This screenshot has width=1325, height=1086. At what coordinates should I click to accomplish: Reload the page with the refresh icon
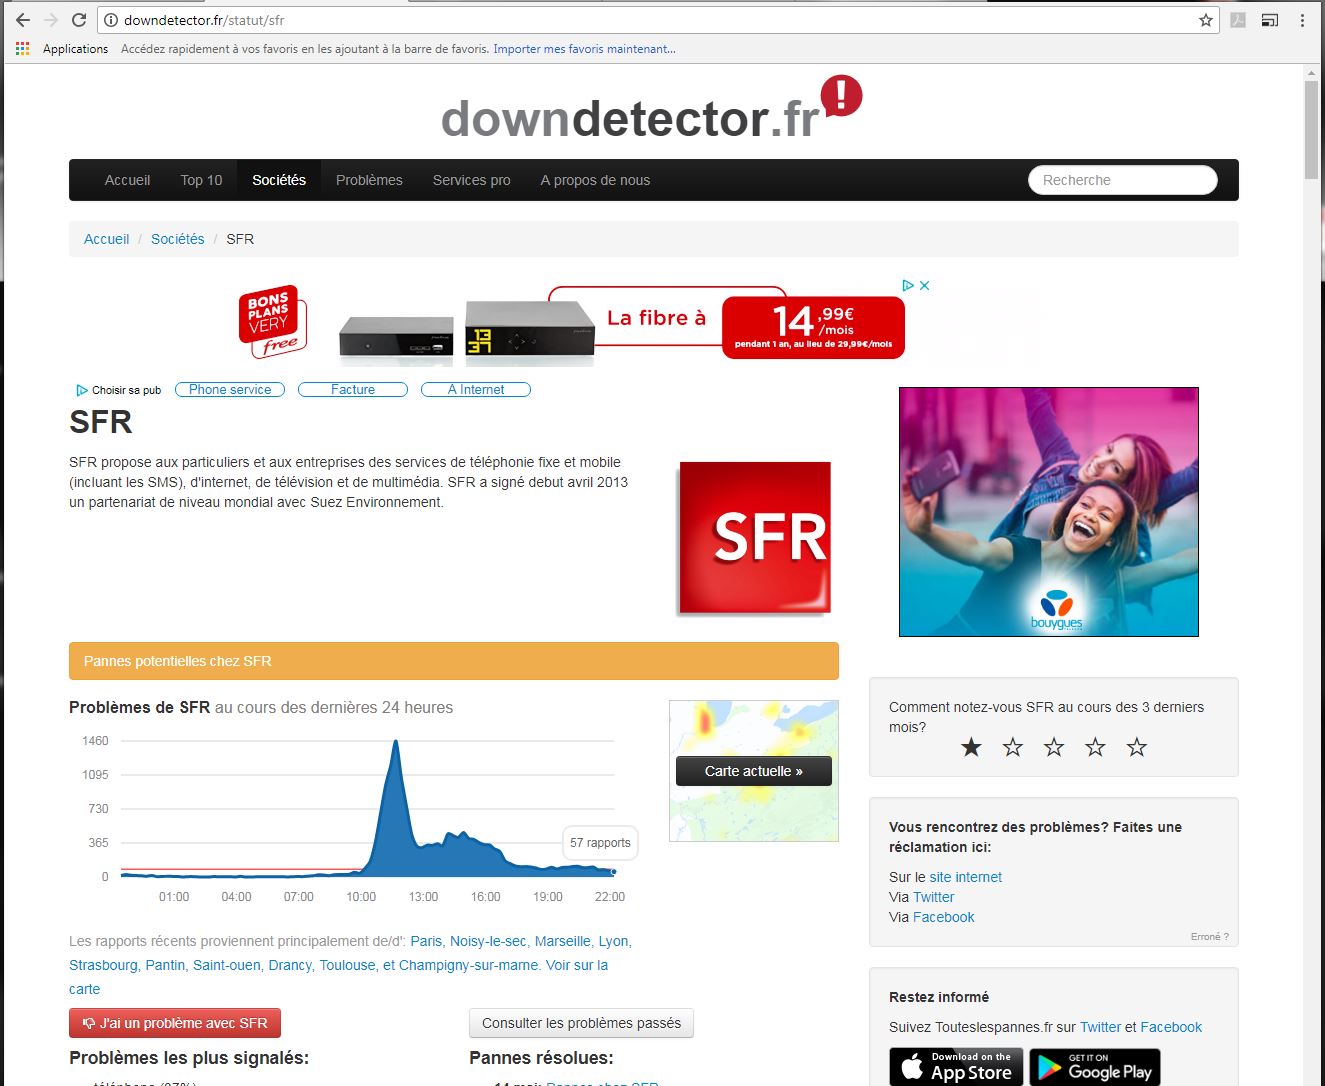79,20
